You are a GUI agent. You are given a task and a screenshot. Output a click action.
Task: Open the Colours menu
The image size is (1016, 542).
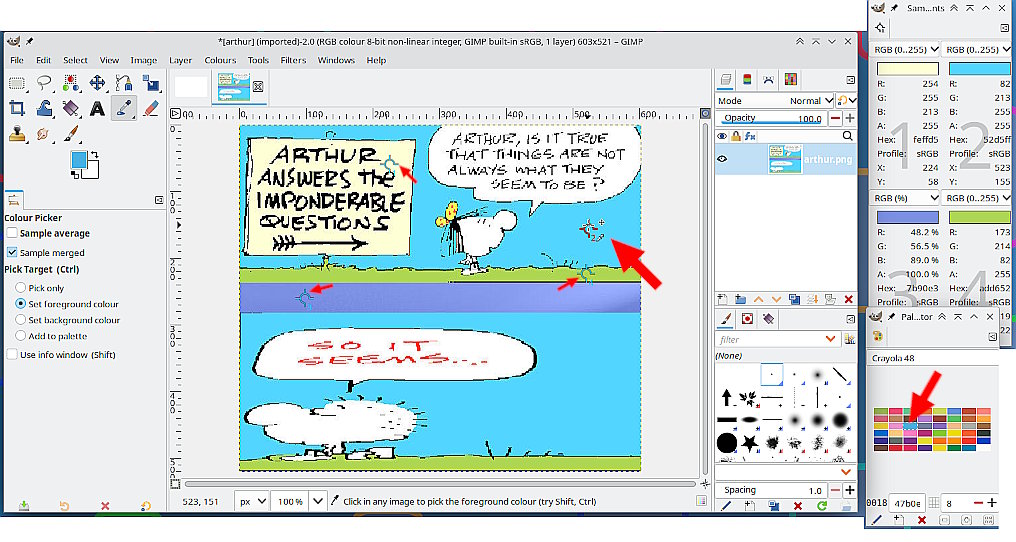point(220,60)
